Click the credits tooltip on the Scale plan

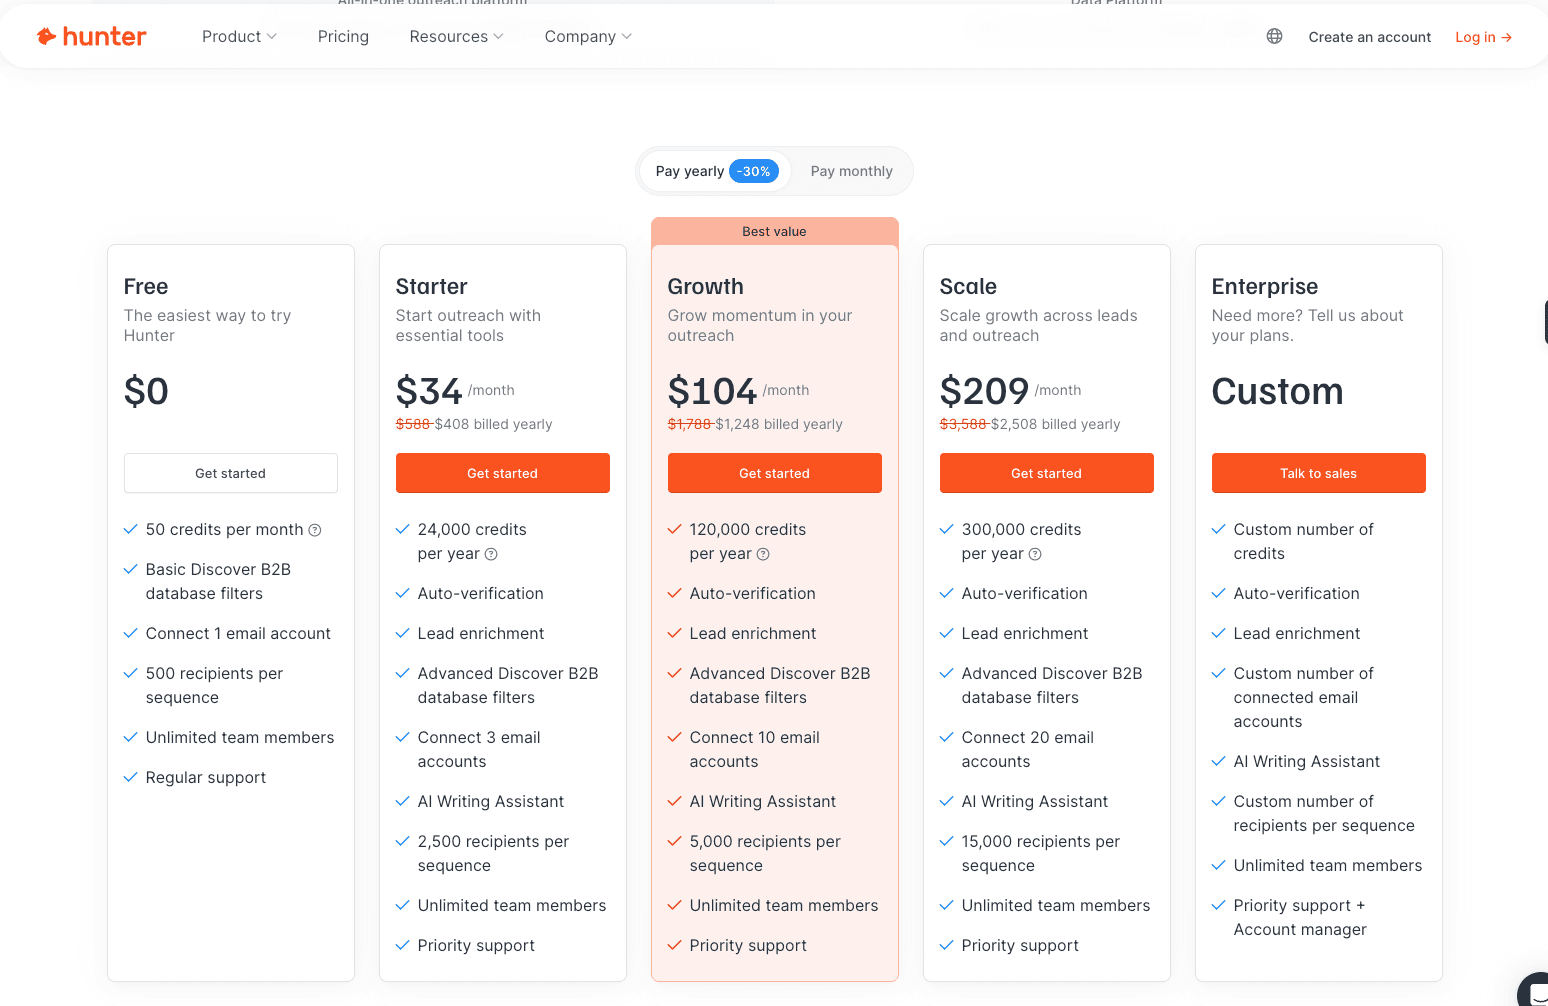[x=1035, y=554]
